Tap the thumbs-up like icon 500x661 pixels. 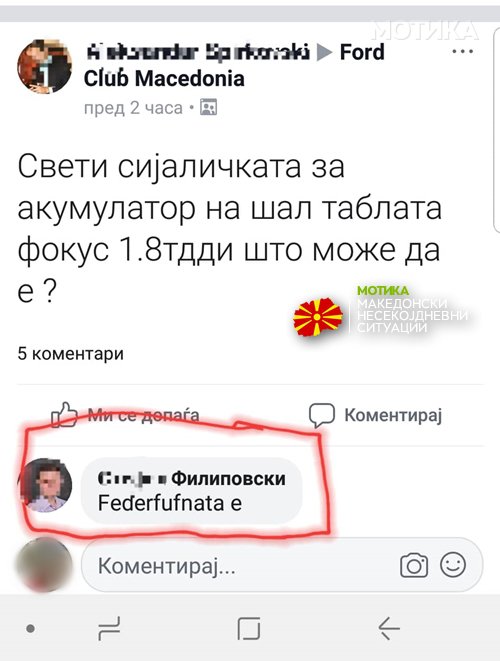pyautogui.click(x=65, y=415)
